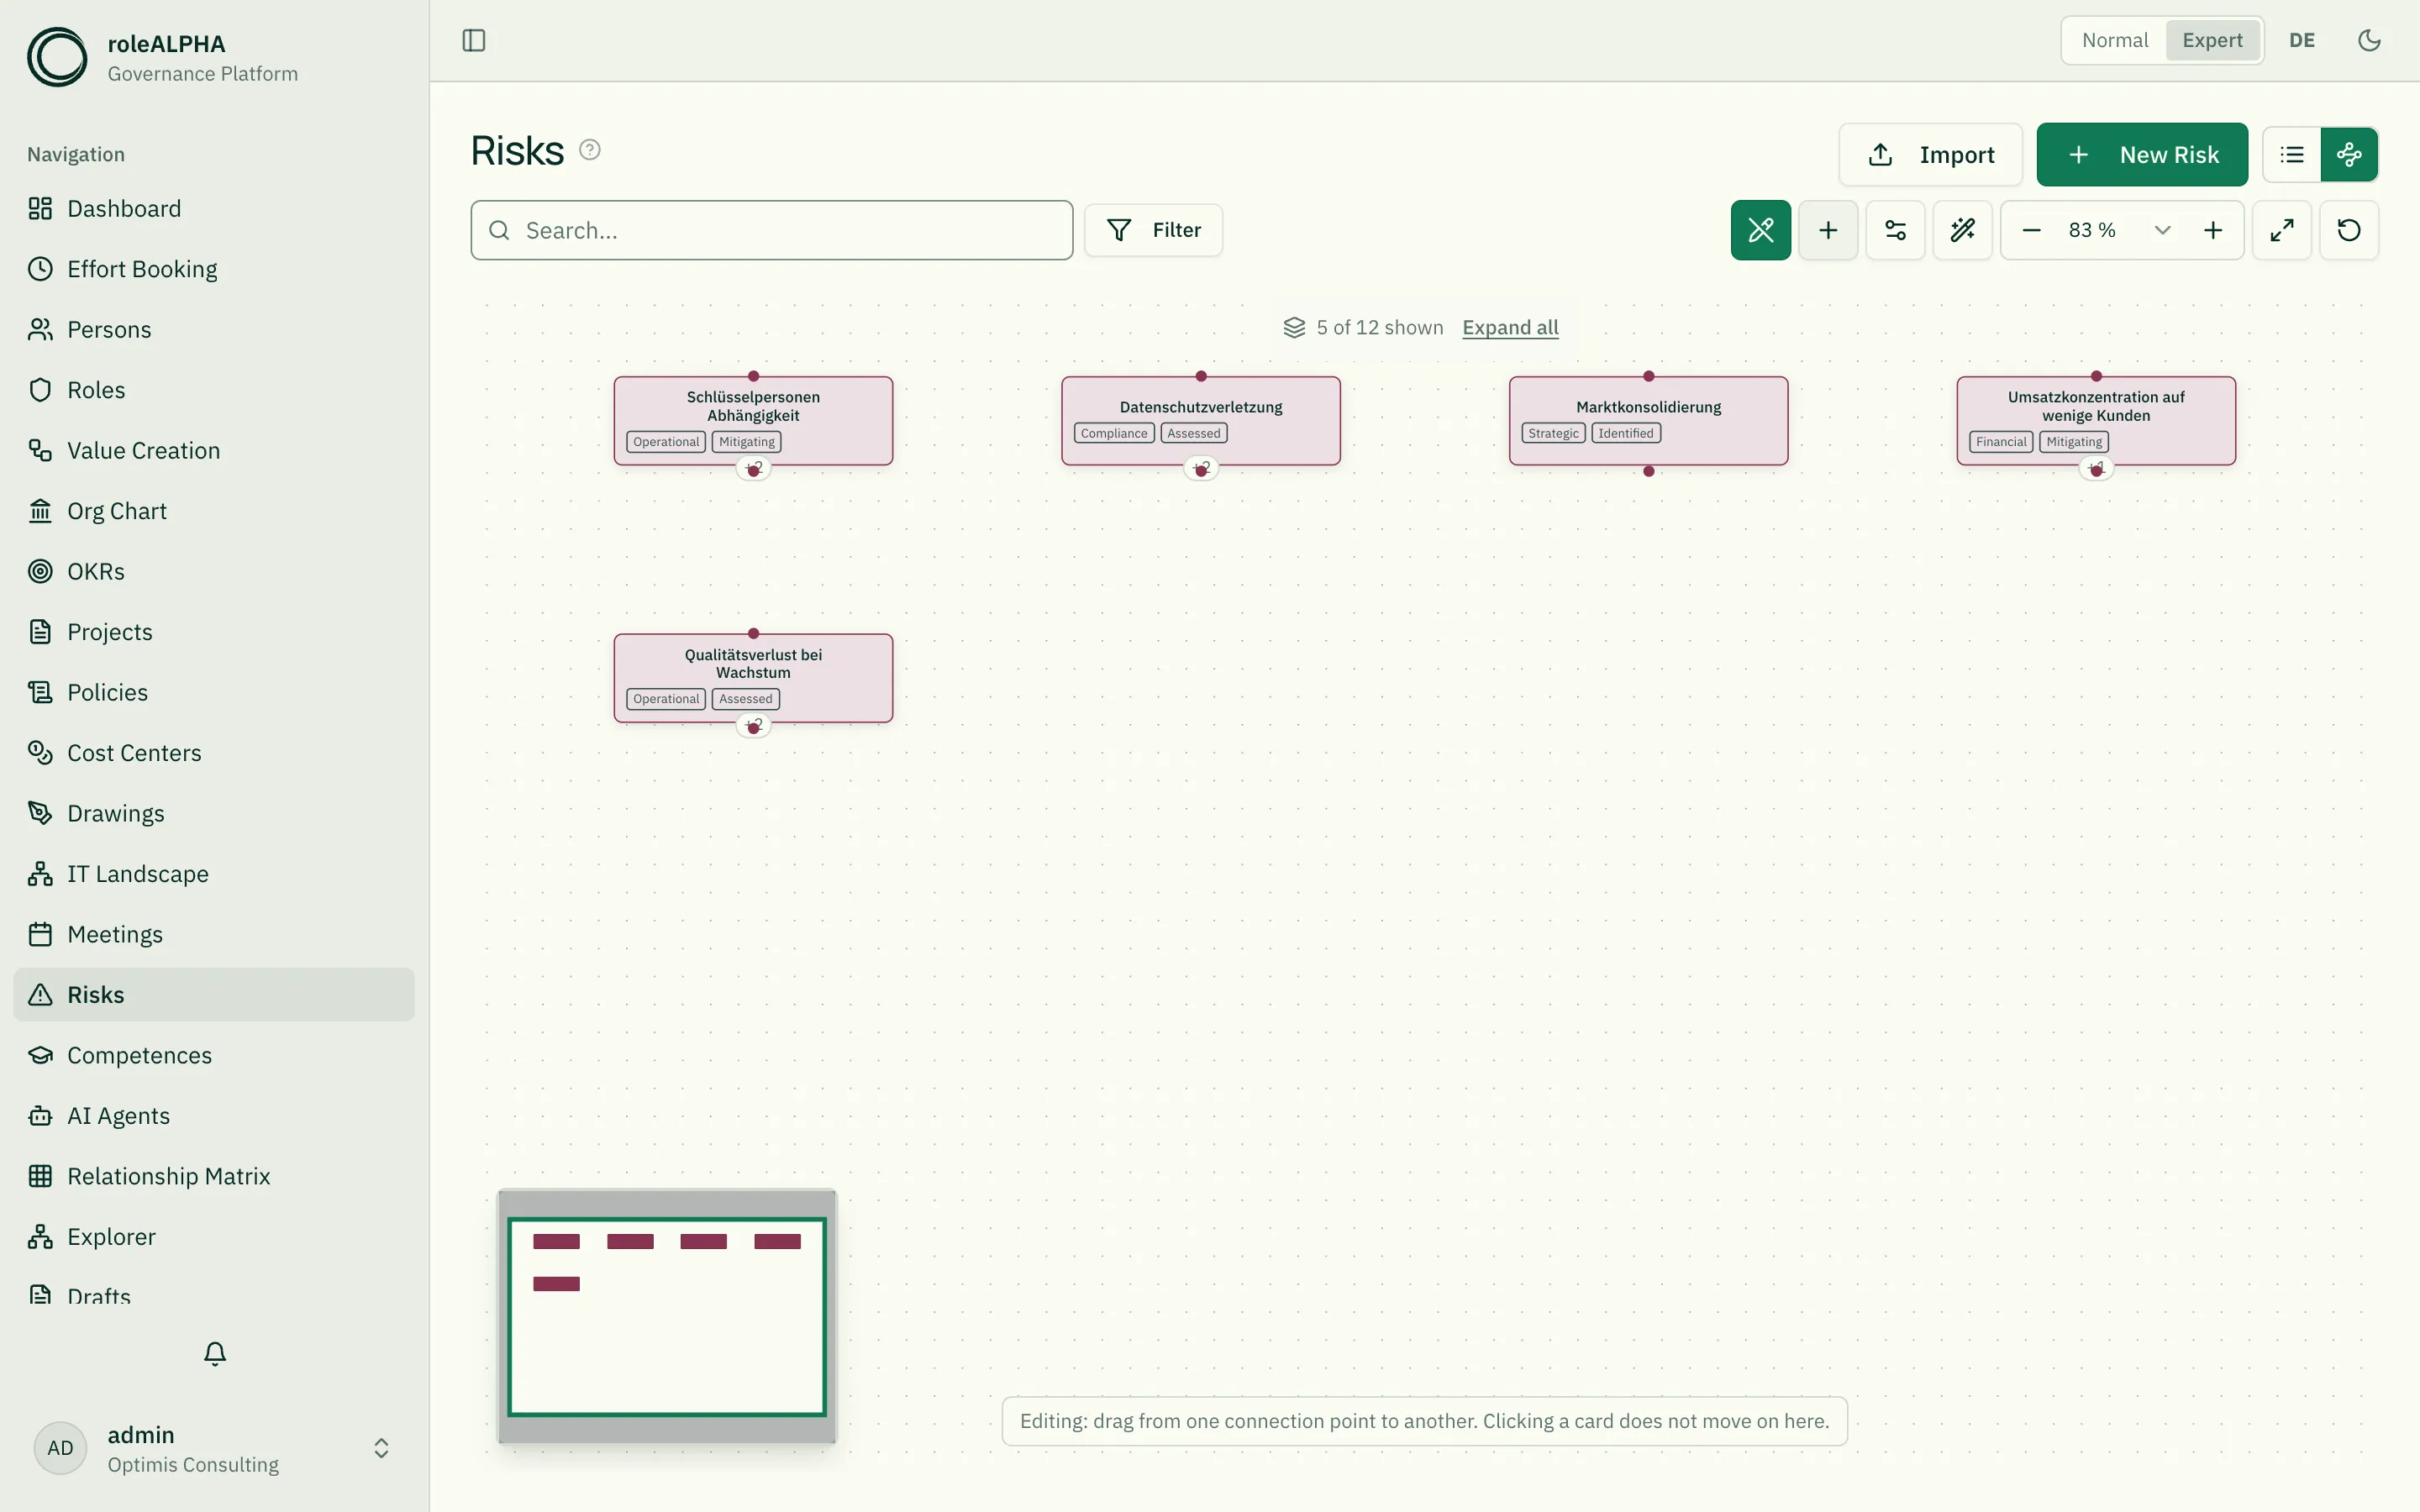
Task: Go to Effort Booking
Action: pyautogui.click(x=214, y=269)
